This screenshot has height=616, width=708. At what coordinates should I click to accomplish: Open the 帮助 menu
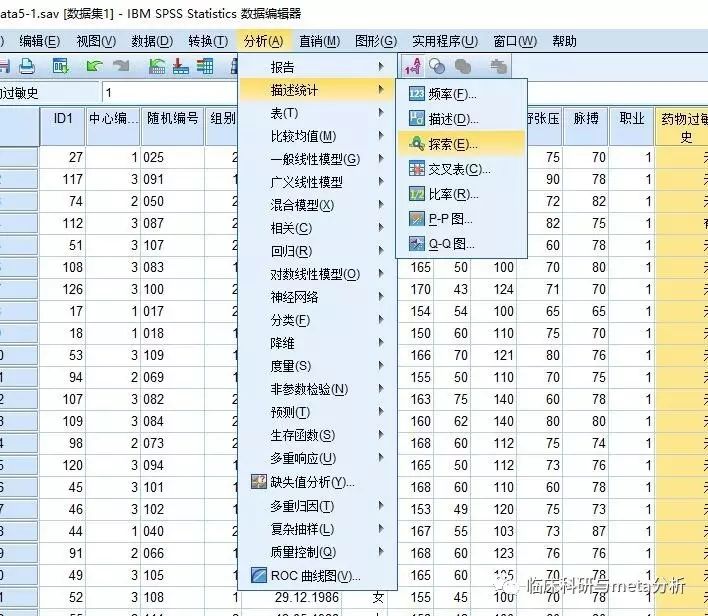[564, 42]
